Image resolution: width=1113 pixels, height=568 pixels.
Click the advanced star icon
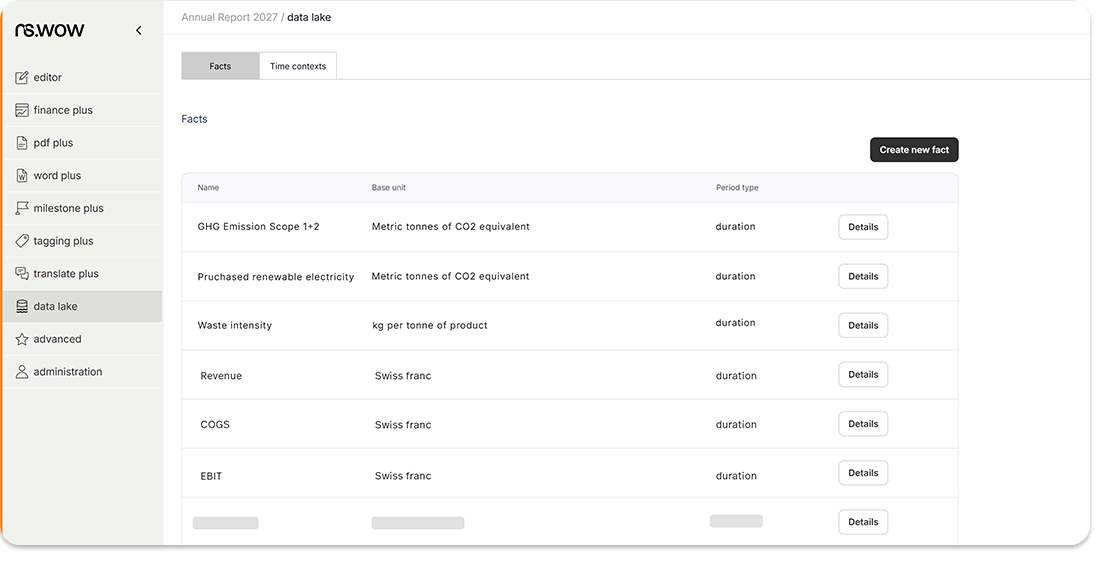[22, 340]
